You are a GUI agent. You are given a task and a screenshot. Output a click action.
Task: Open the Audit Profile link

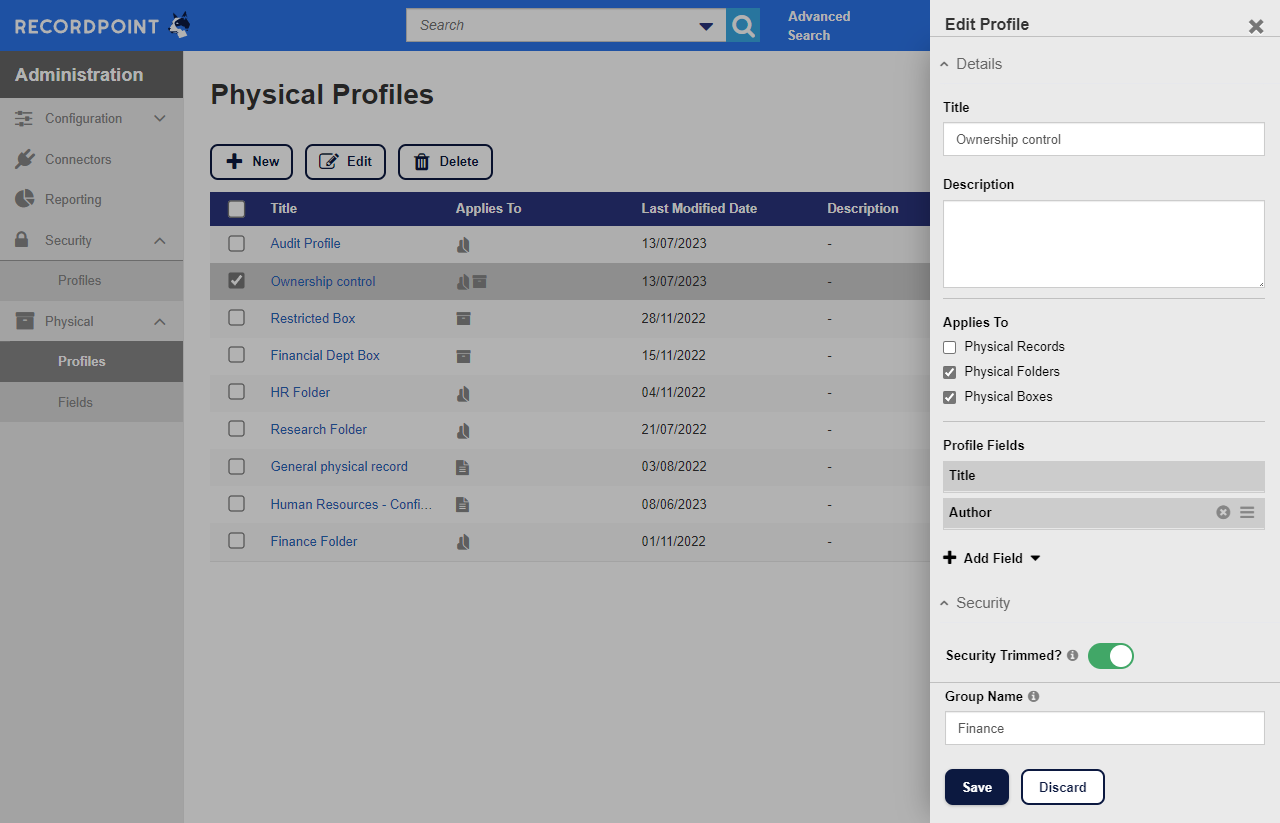[305, 243]
